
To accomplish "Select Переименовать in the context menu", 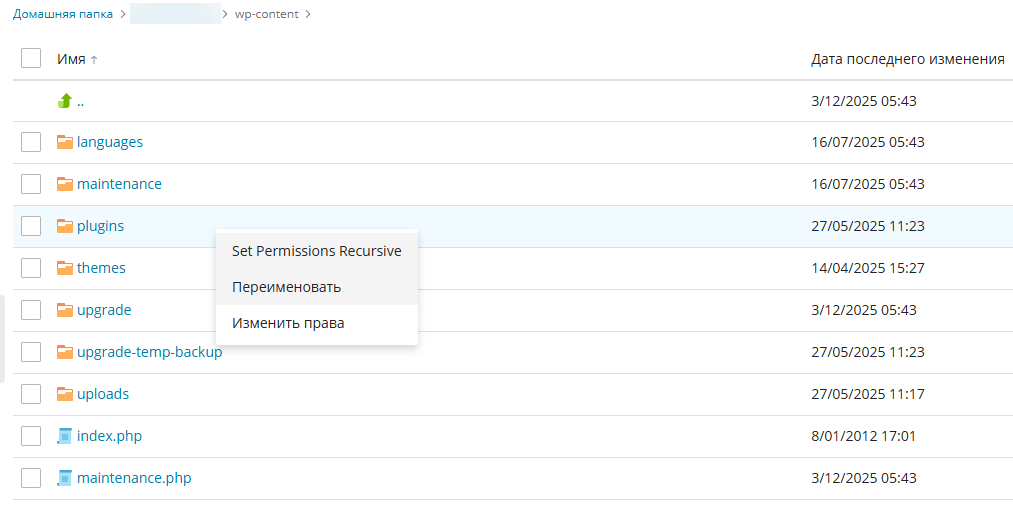I will pos(287,287).
